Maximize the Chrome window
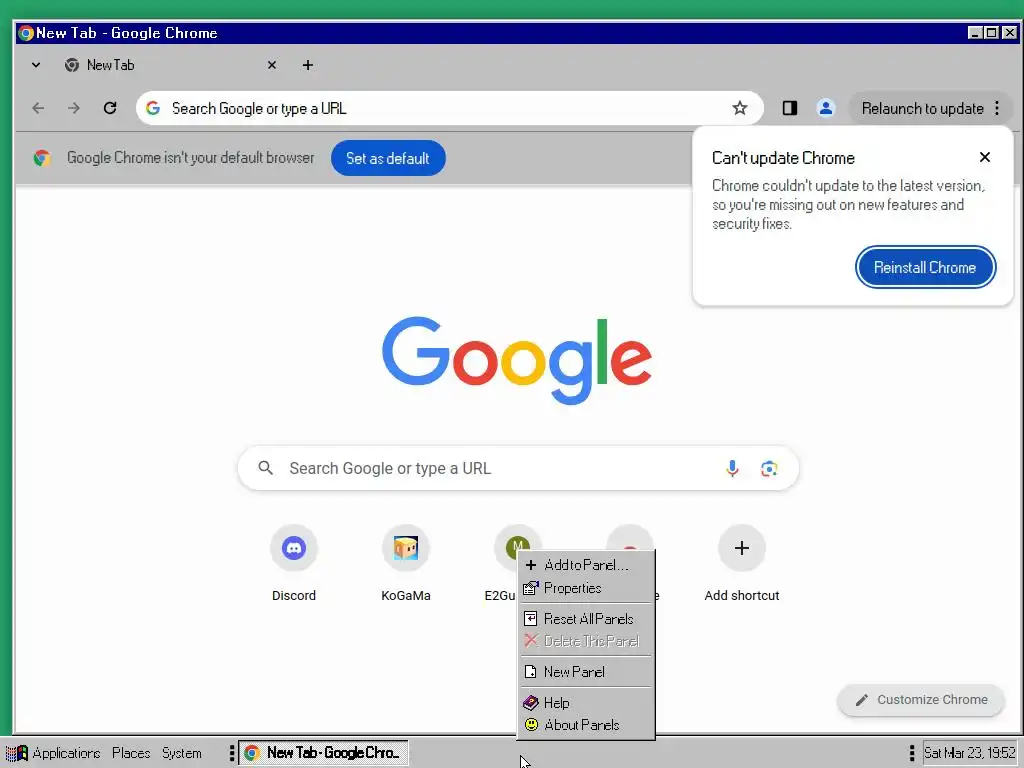This screenshot has height=768, width=1024. point(991,33)
